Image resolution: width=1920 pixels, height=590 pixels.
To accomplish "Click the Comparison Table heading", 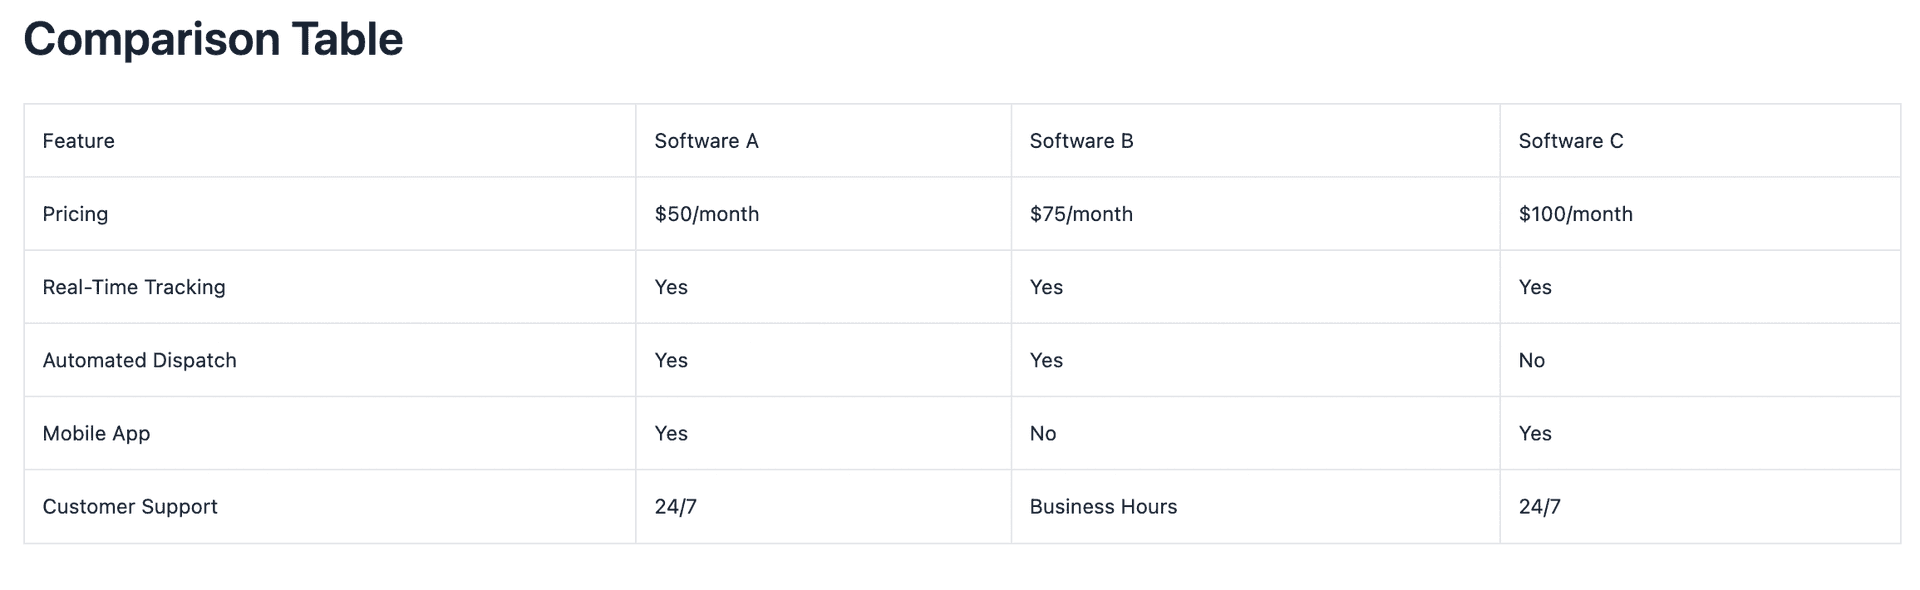I will coord(213,40).
